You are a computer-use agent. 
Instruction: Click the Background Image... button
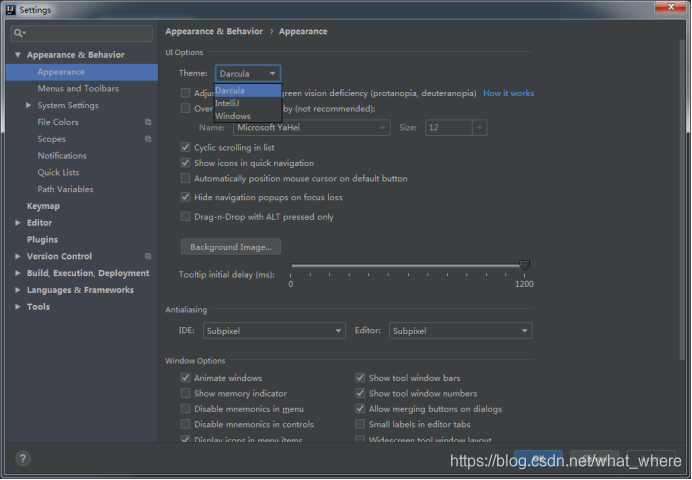231,247
